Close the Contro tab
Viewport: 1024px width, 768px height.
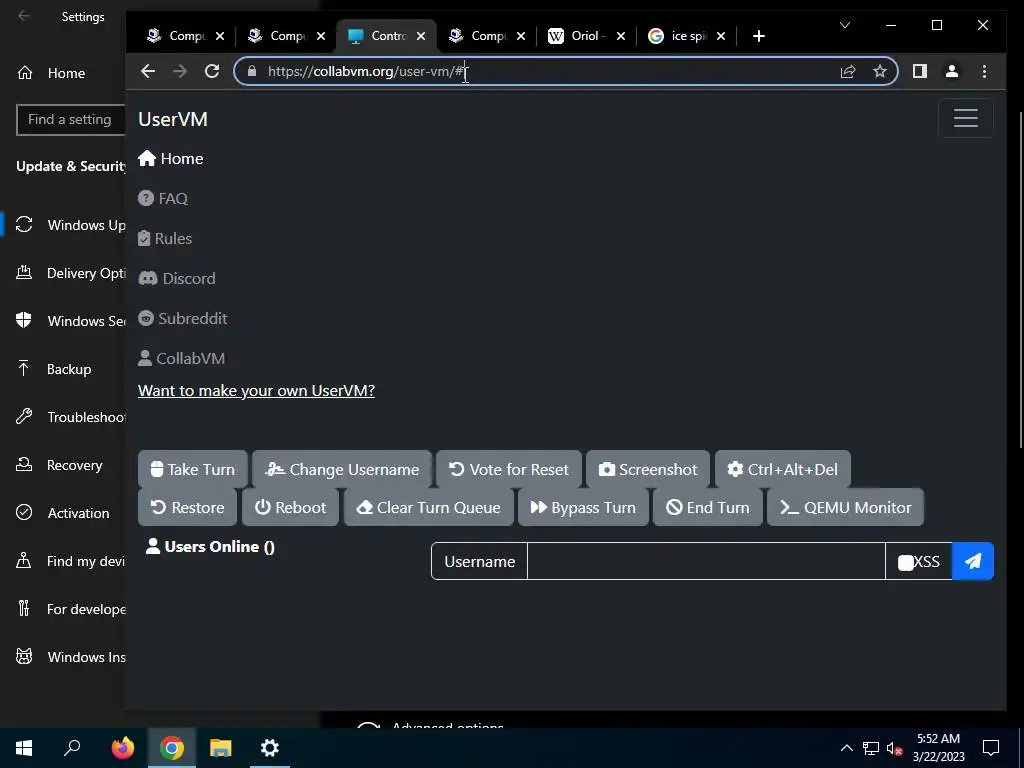point(421,36)
